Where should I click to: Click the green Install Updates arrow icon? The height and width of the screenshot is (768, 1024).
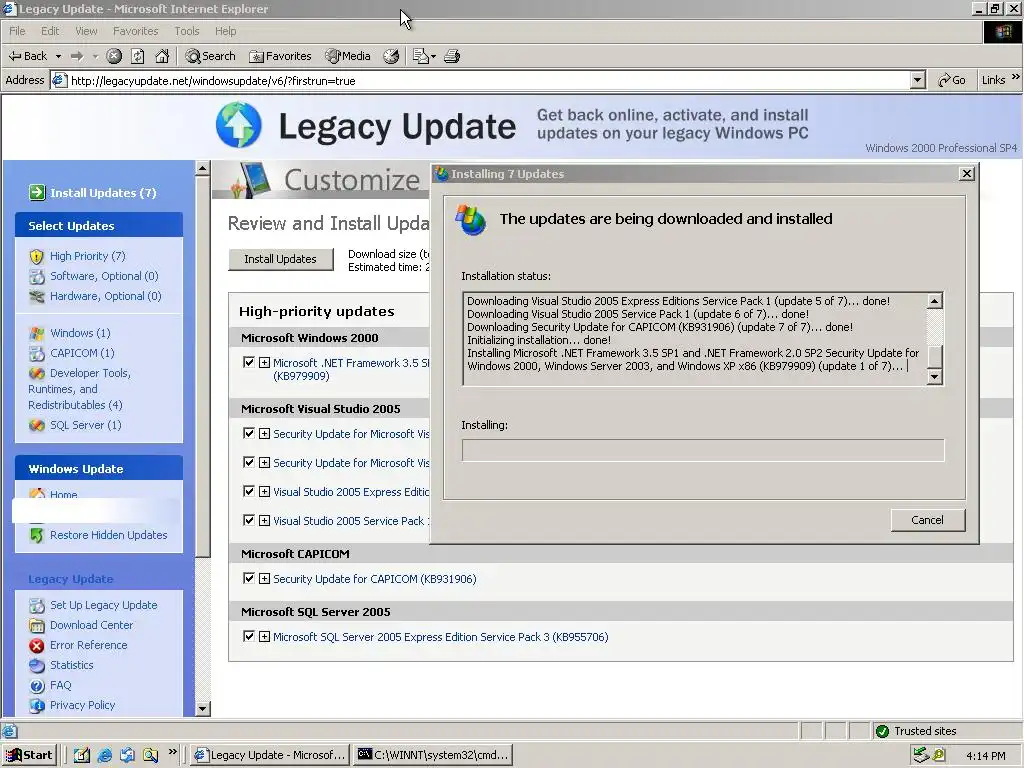pos(37,193)
